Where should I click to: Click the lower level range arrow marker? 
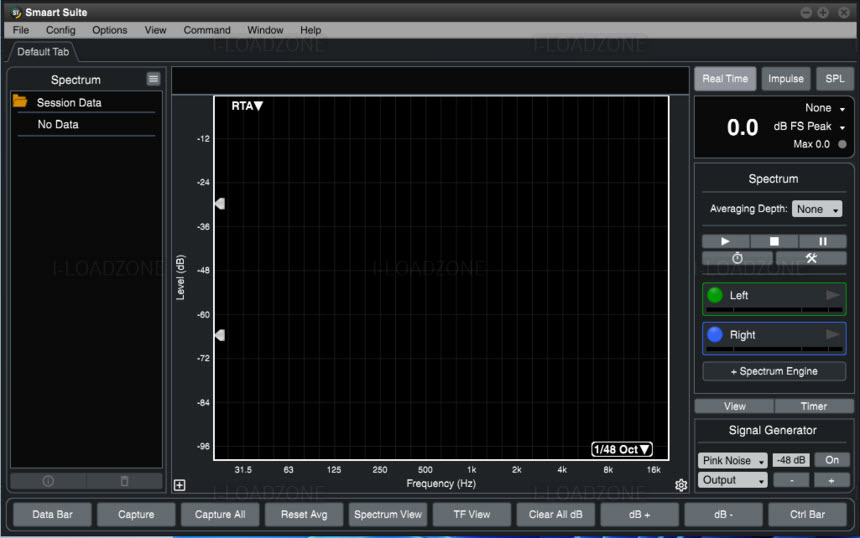pos(220,335)
